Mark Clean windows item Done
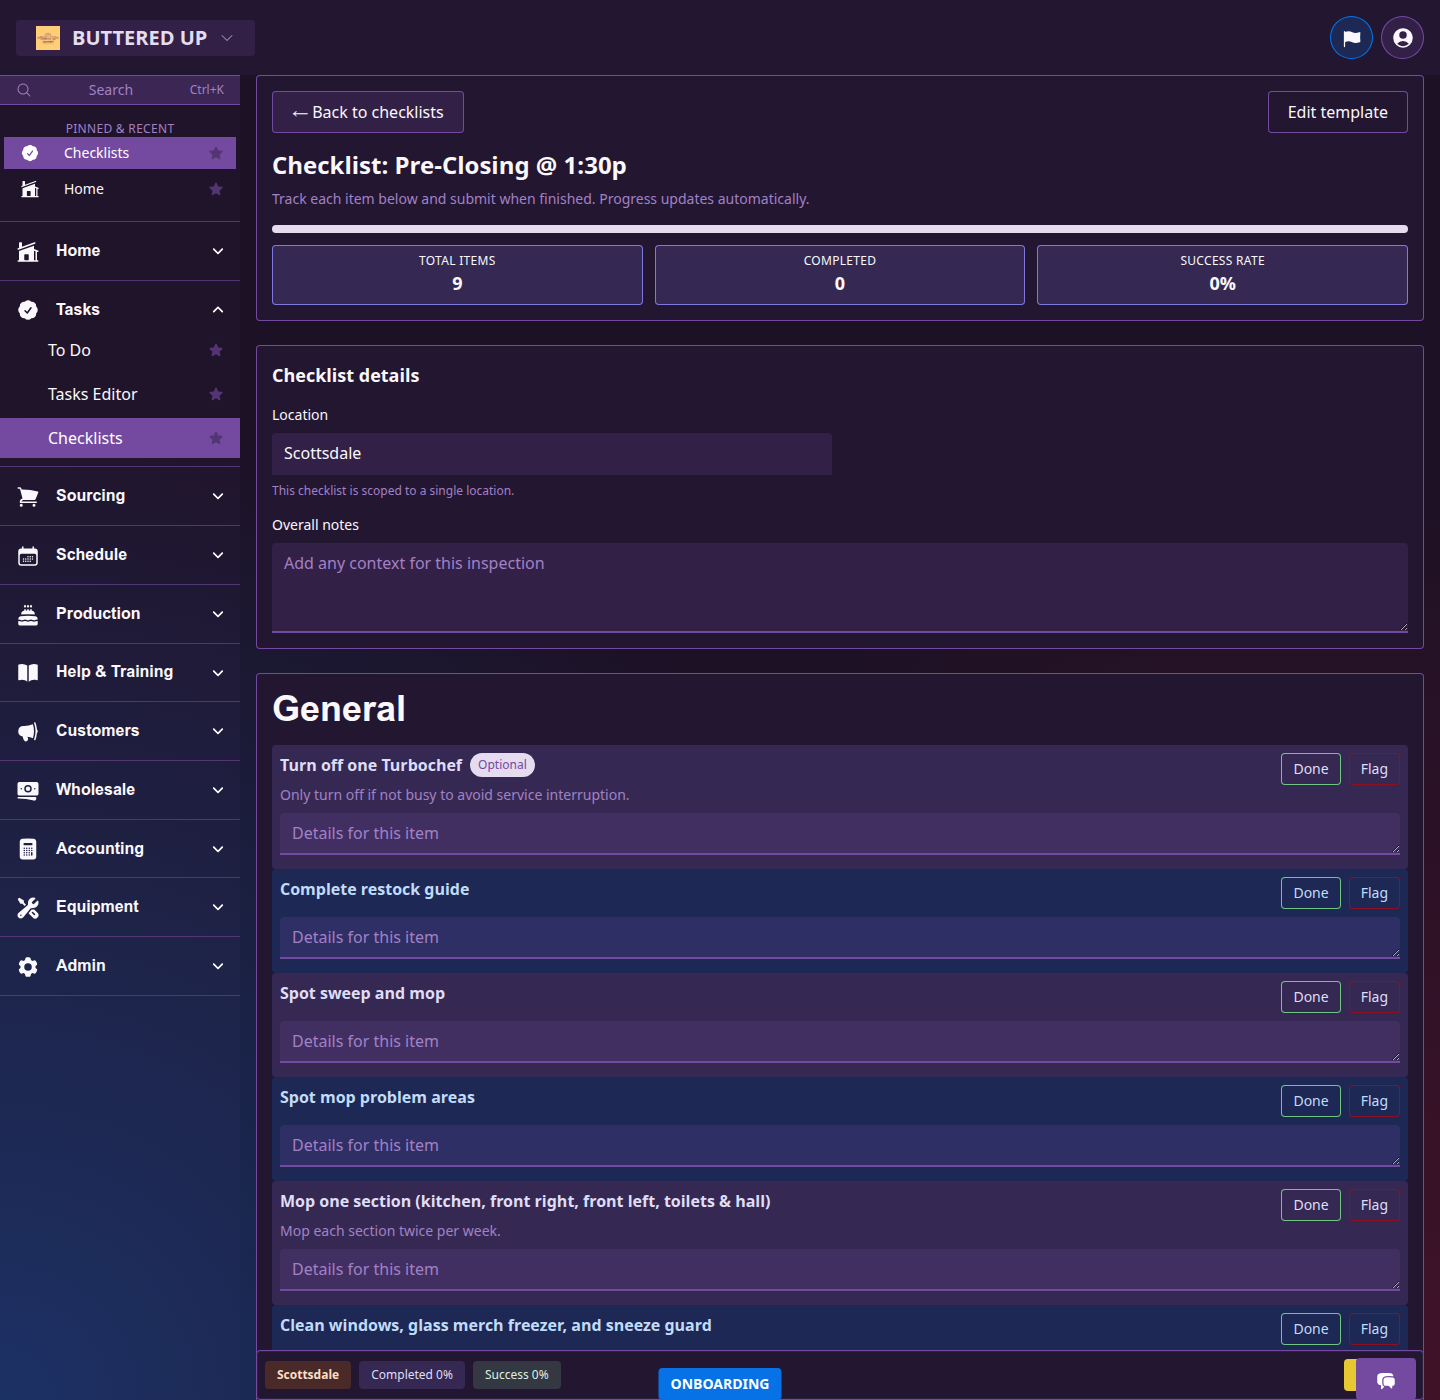The image size is (1440, 1400). 1311,1329
